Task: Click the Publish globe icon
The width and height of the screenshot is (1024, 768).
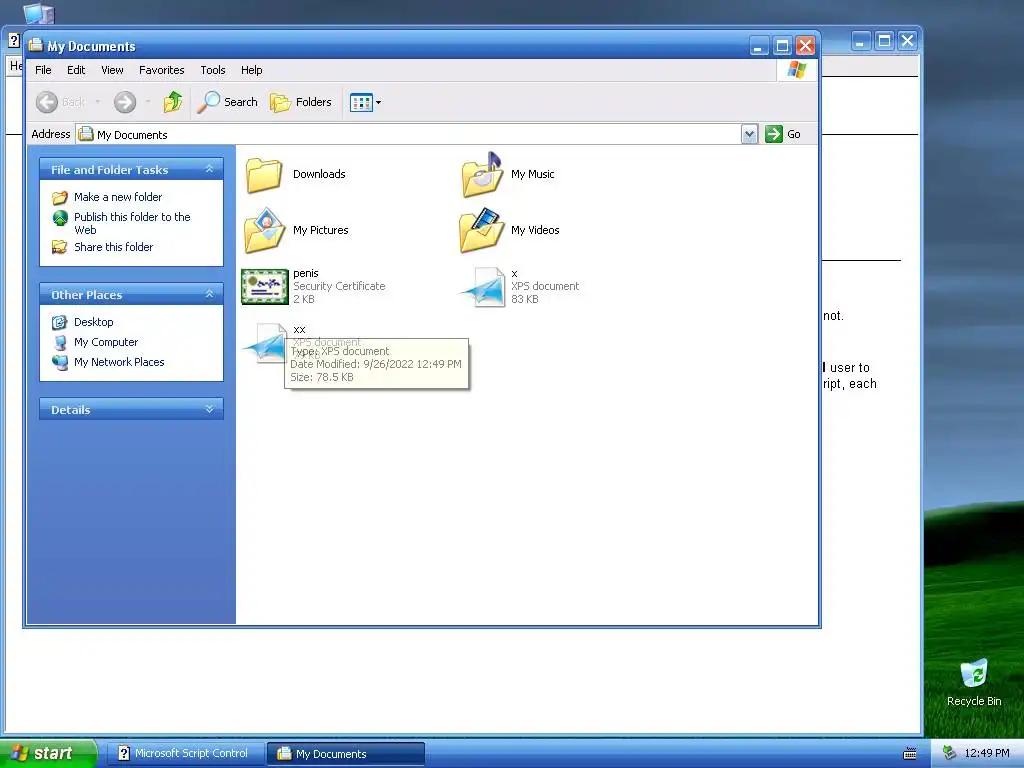Action: (x=60, y=217)
